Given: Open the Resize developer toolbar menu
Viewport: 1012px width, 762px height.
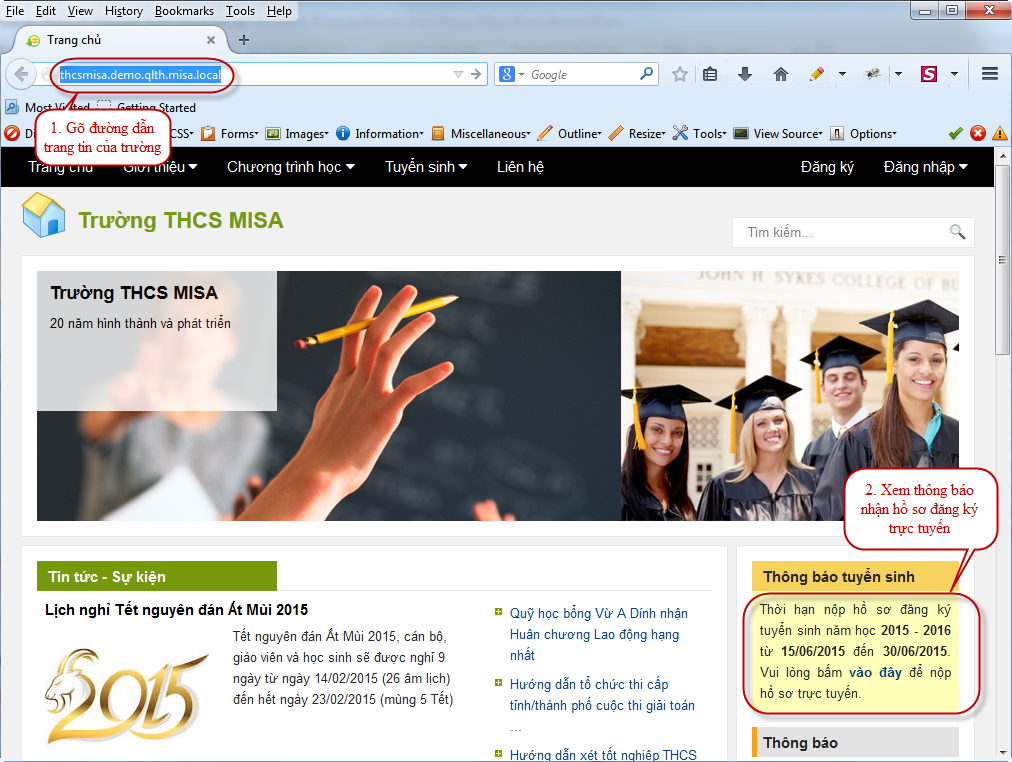Looking at the screenshot, I should [638, 134].
